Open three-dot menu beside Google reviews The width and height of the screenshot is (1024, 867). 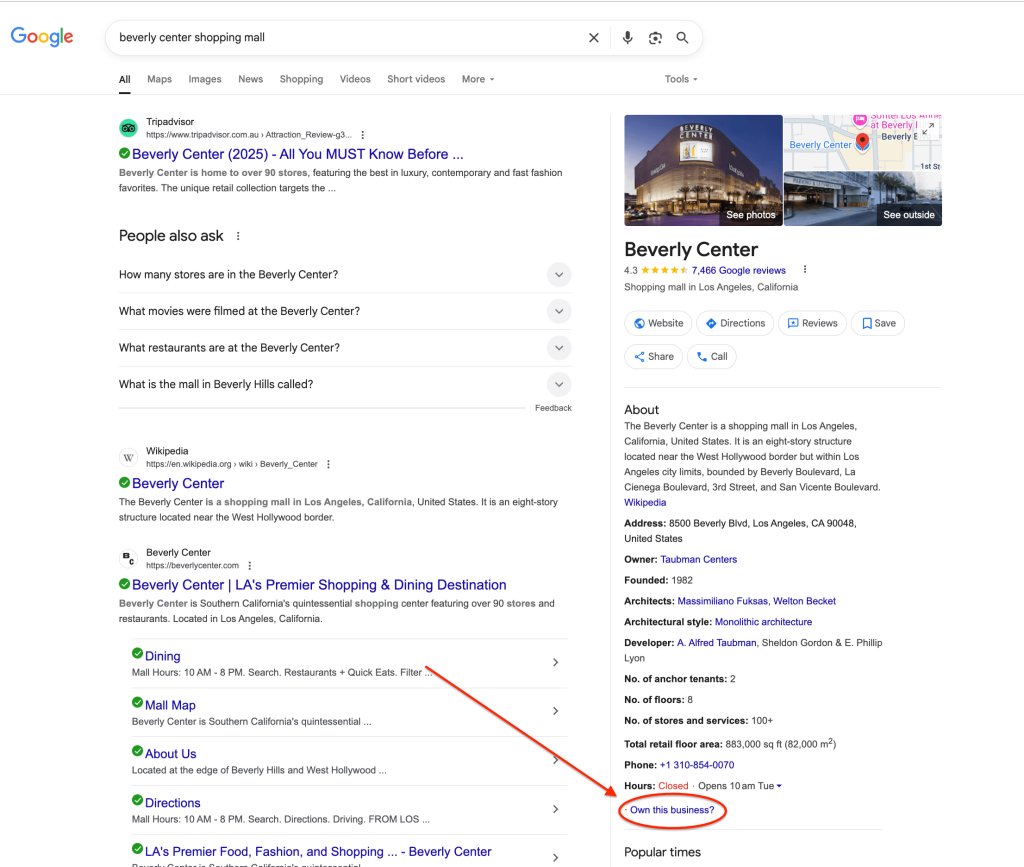[805, 270]
